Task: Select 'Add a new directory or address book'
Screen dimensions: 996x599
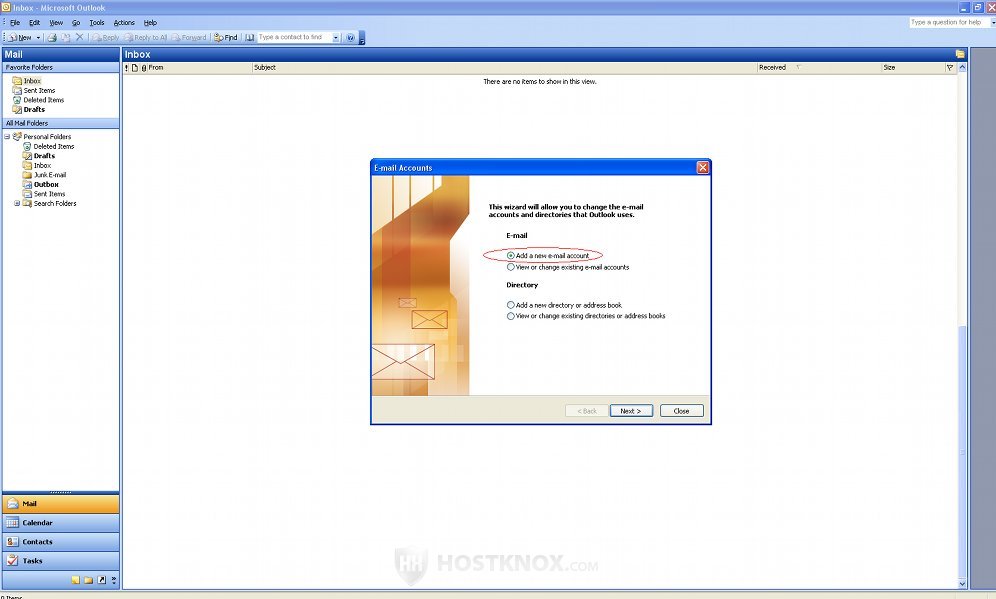Action: tap(511, 305)
